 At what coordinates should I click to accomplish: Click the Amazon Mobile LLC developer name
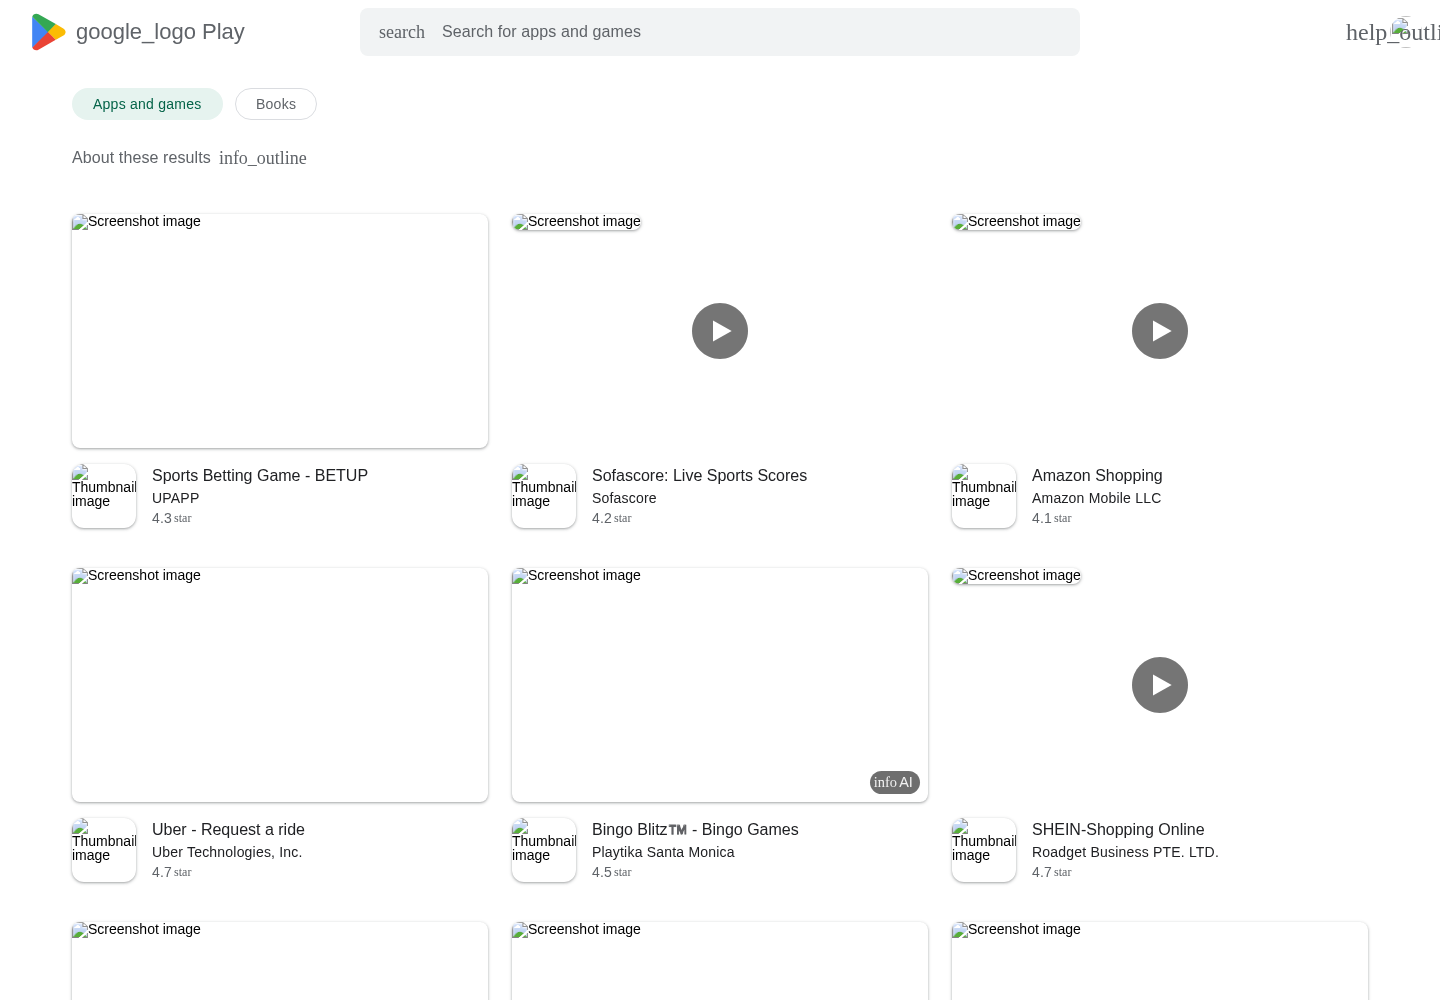click(1096, 498)
